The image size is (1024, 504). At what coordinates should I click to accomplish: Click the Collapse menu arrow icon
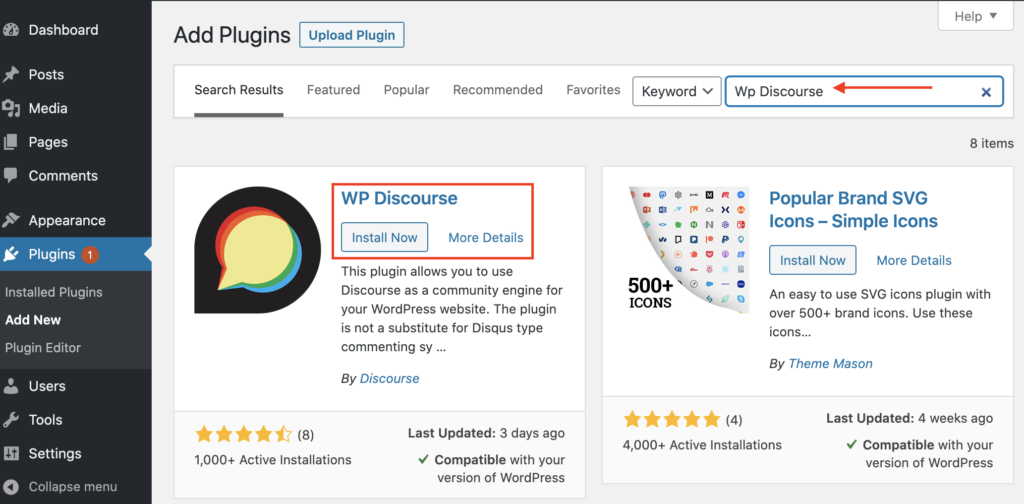[x=10, y=487]
